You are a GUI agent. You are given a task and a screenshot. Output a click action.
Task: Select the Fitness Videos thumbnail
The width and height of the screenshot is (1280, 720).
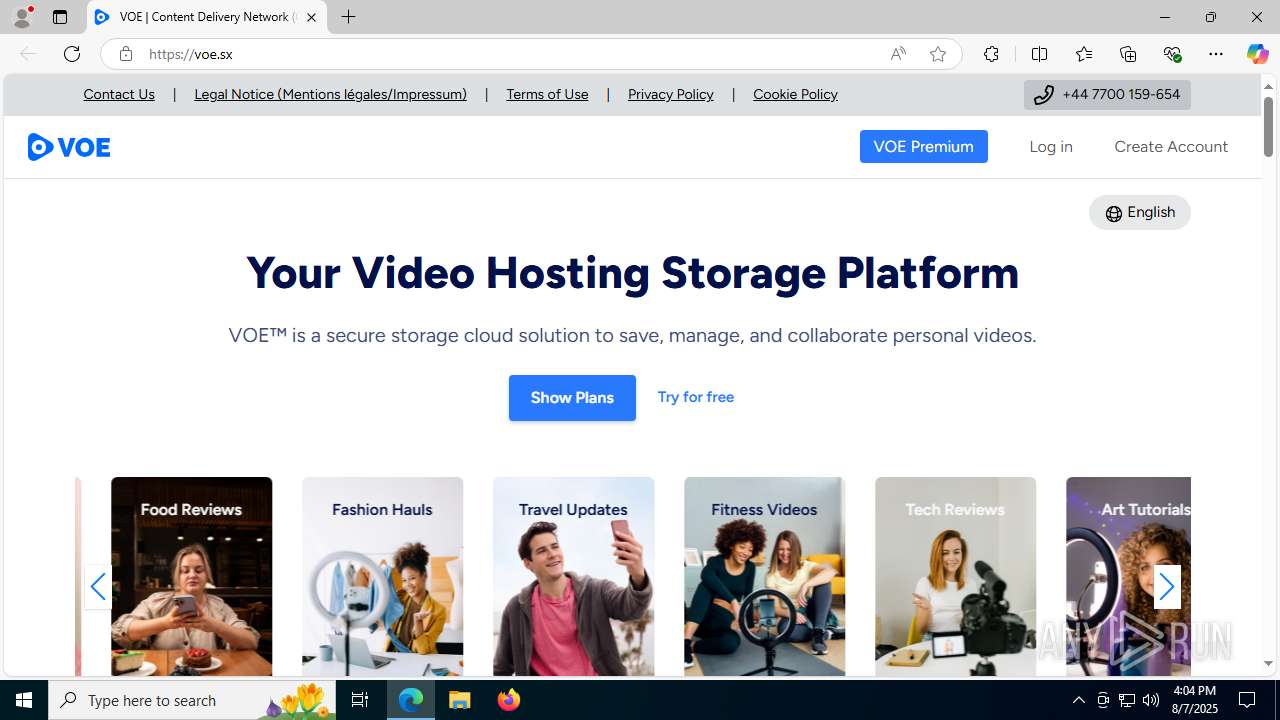[765, 577]
